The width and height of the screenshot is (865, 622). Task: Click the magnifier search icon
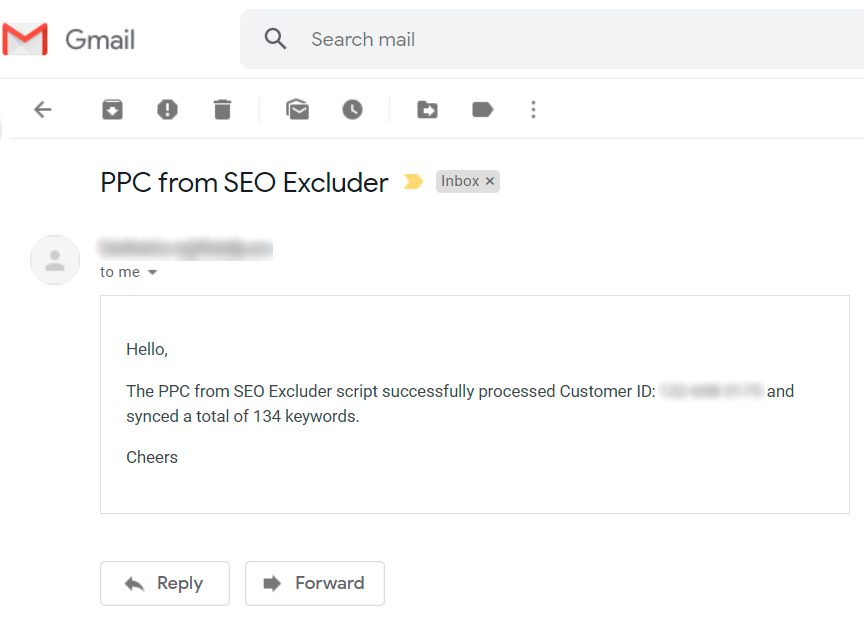[x=275, y=39]
